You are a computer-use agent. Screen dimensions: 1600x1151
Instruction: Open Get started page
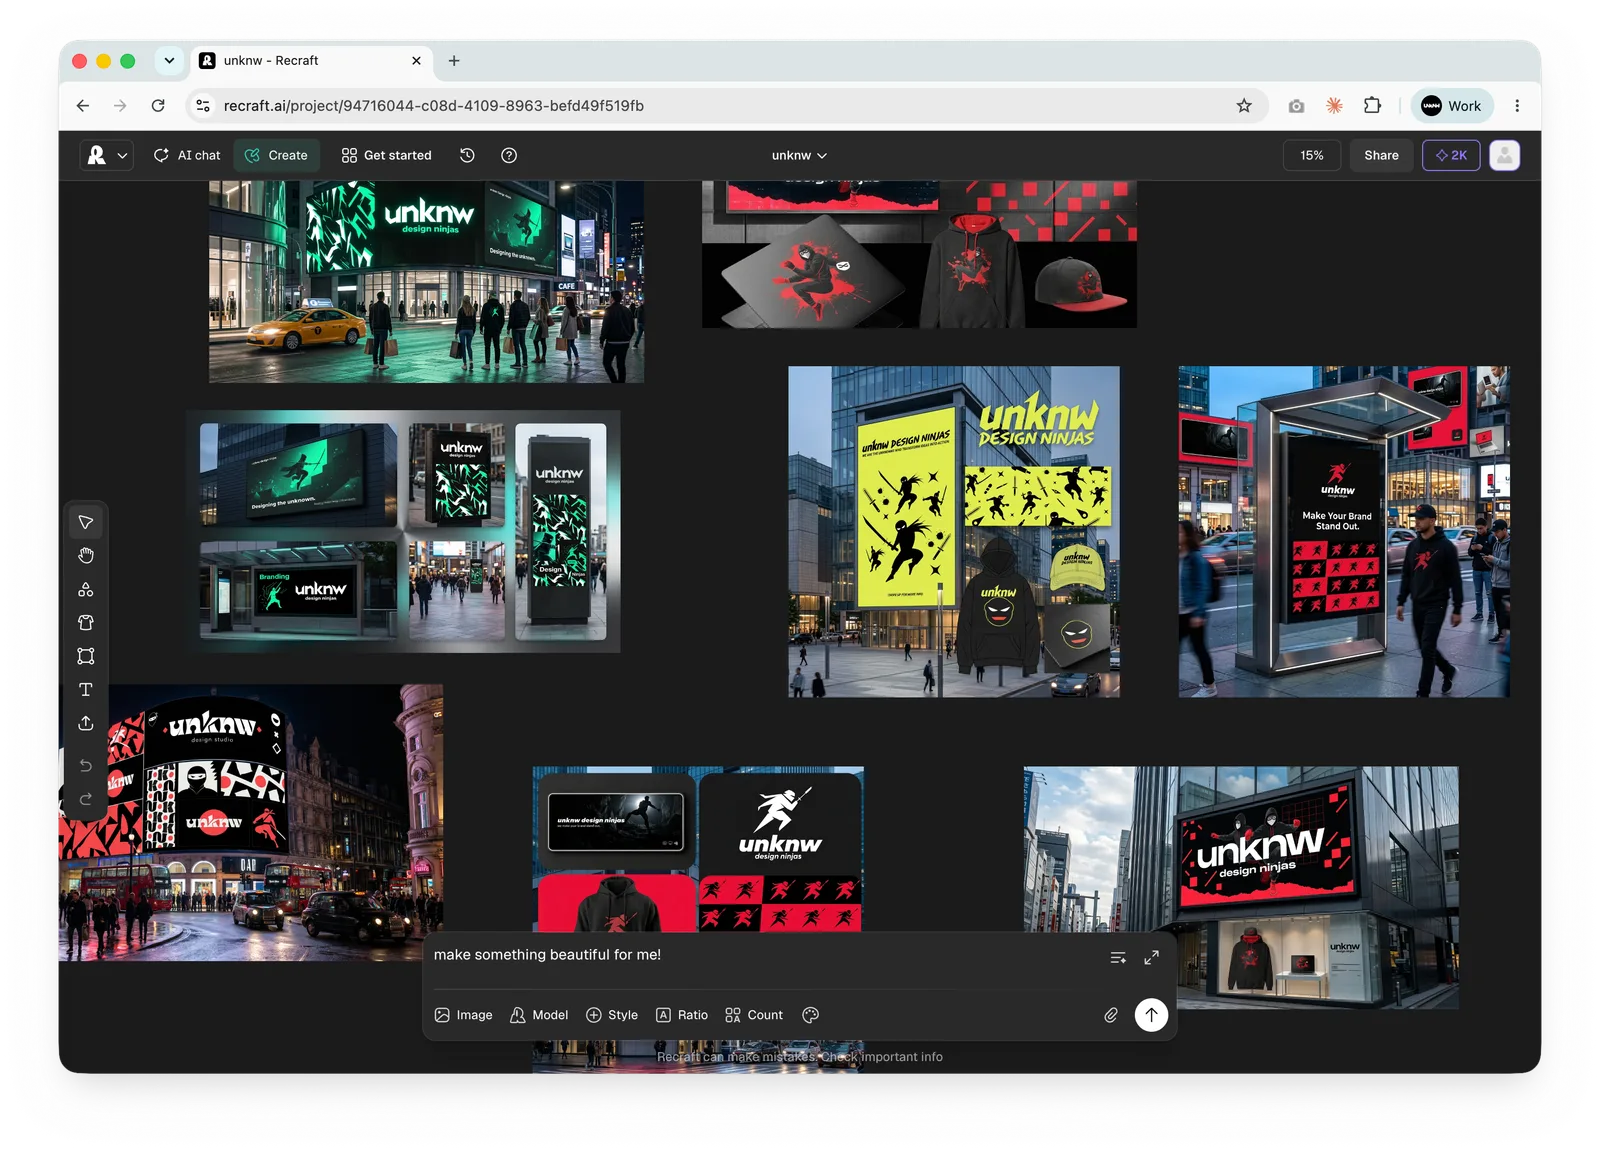click(386, 155)
